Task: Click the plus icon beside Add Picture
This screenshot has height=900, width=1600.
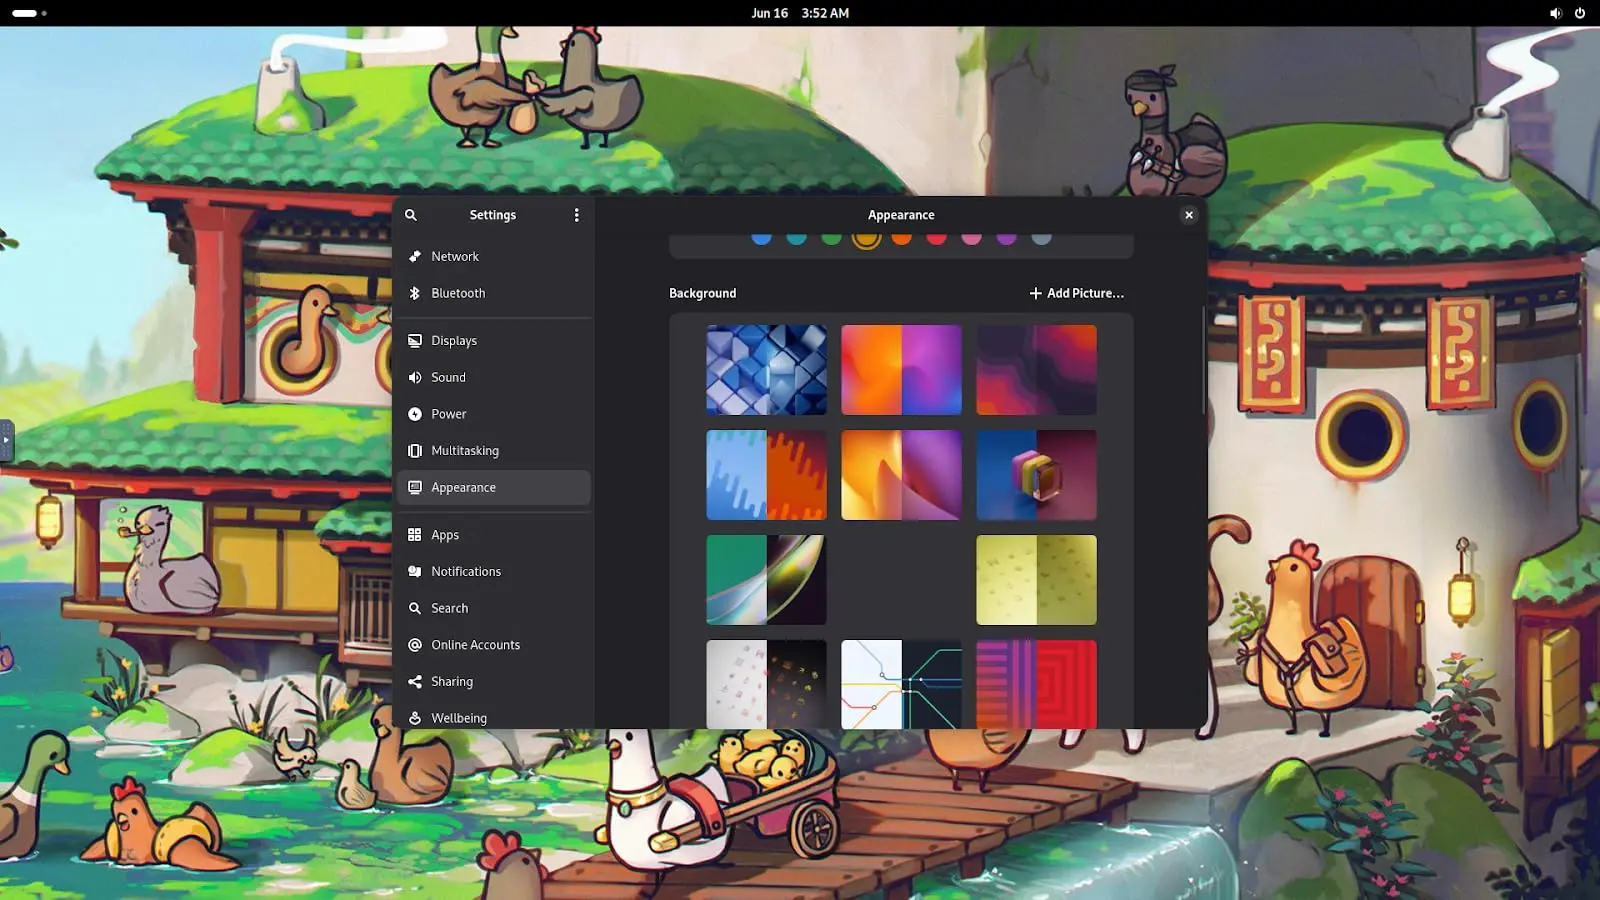Action: [x=1036, y=293]
